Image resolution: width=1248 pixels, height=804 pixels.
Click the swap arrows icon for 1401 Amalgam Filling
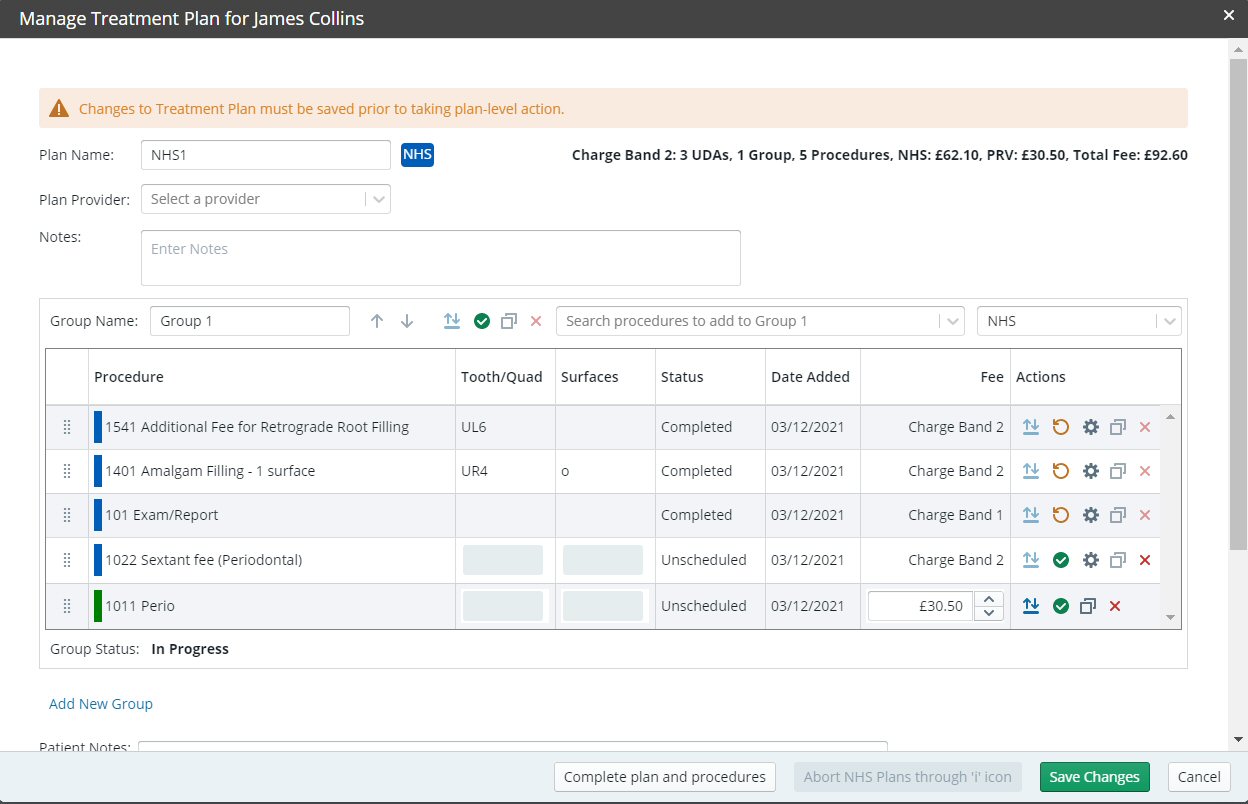(1031, 471)
